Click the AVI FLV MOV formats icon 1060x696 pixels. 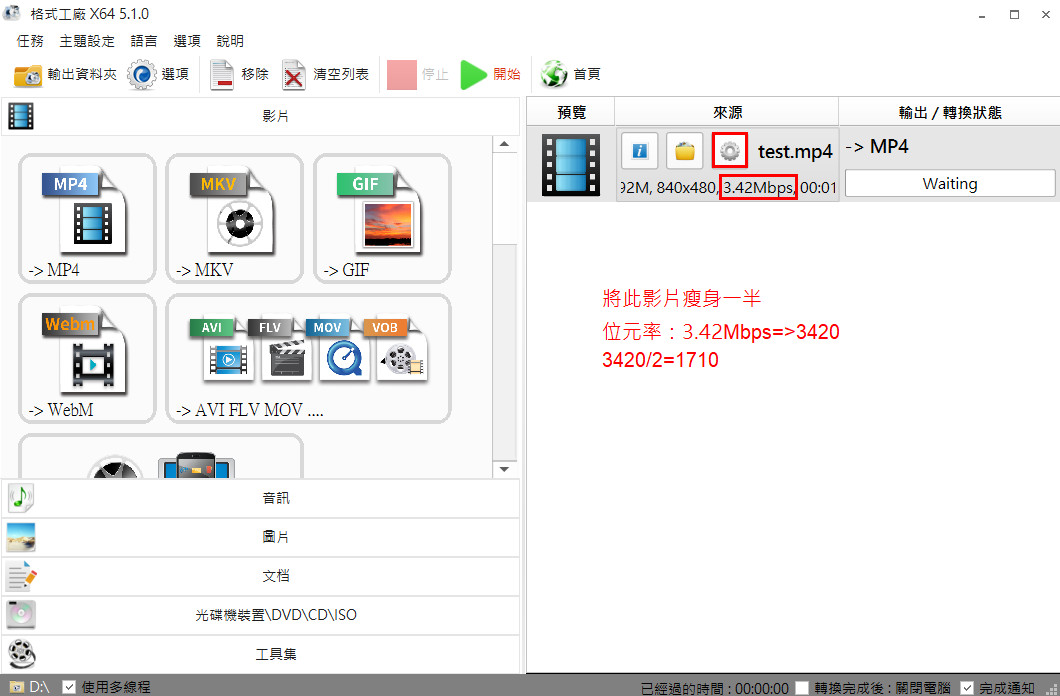tap(308, 358)
